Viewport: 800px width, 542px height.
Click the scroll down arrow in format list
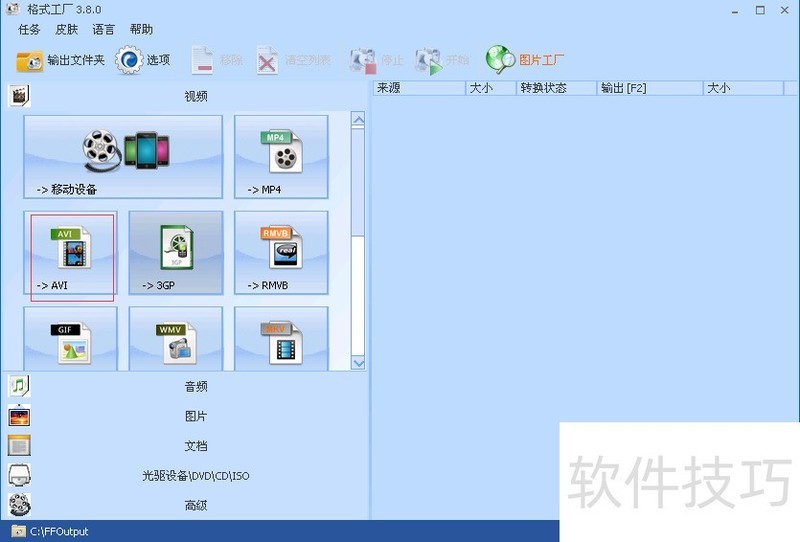click(358, 363)
